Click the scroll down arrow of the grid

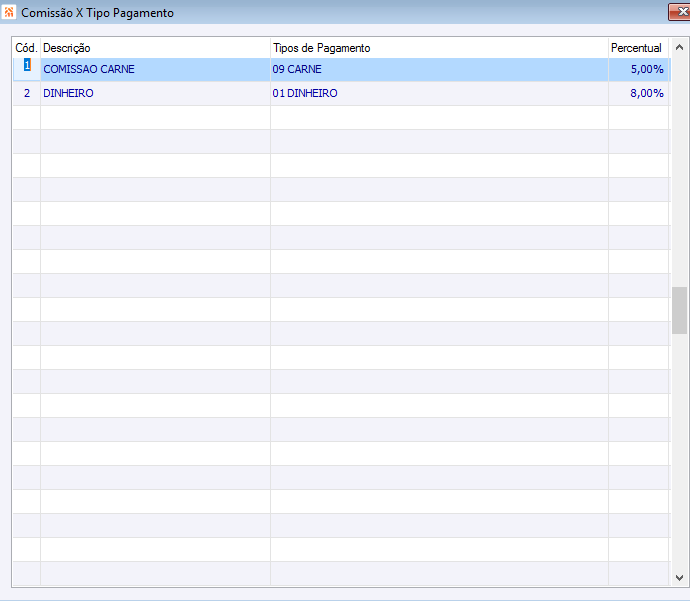[x=679, y=577]
